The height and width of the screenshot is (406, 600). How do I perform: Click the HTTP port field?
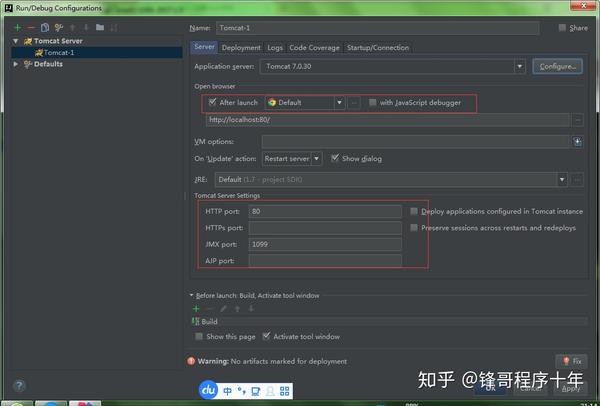pos(325,211)
